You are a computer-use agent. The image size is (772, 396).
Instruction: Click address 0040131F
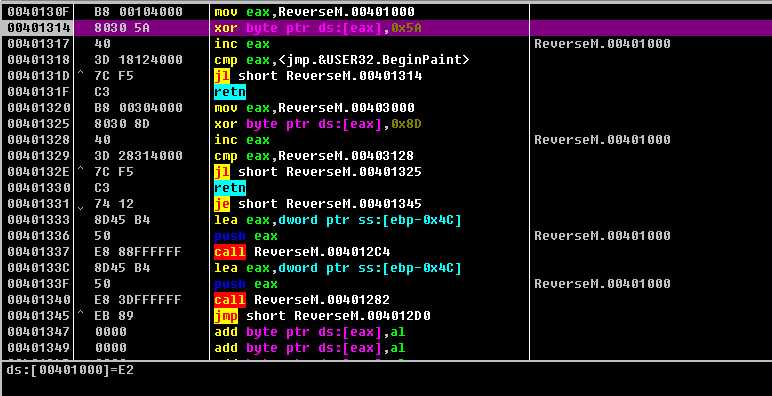click(x=39, y=92)
